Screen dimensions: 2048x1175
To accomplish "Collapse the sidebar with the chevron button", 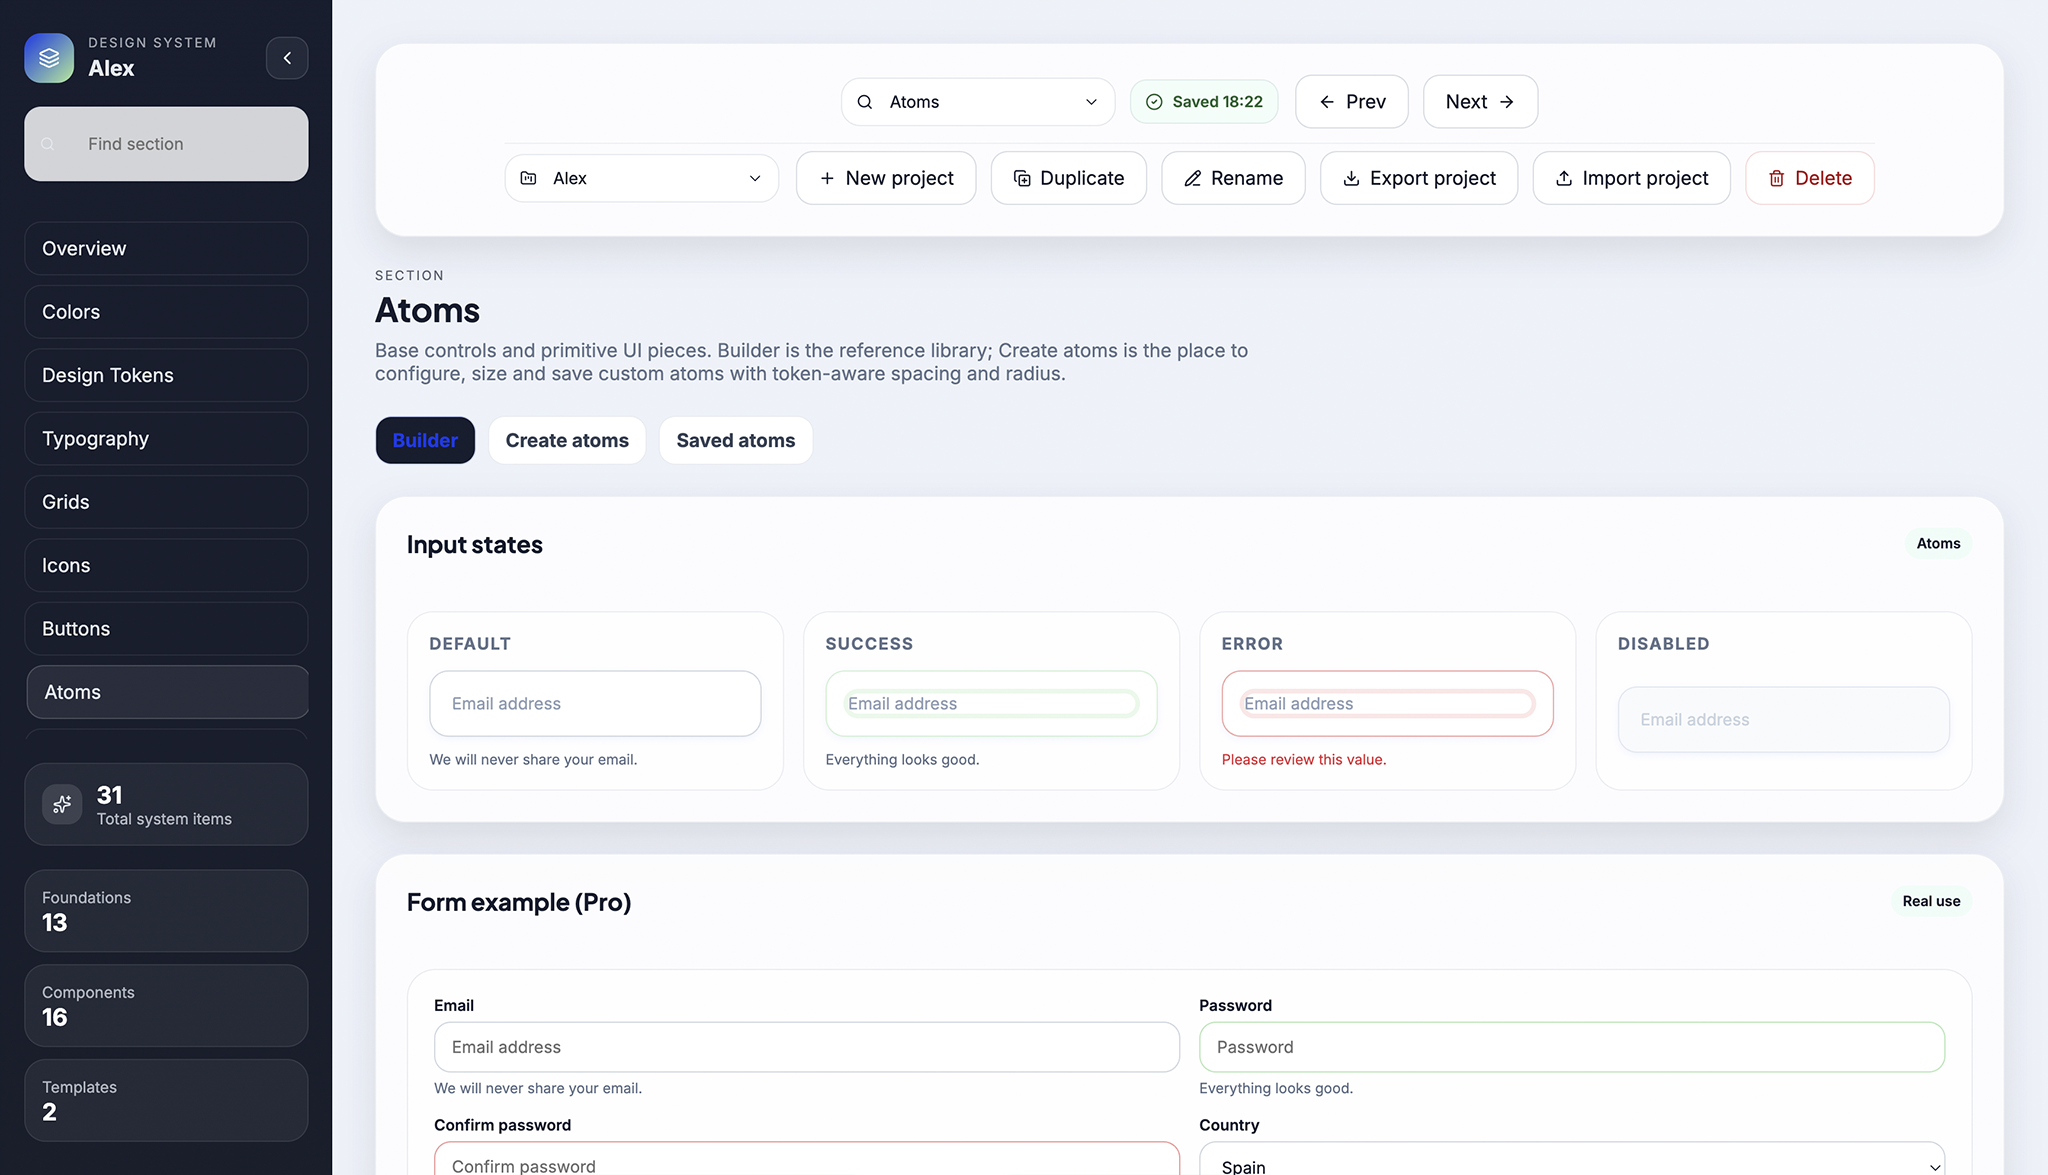I will coord(287,58).
